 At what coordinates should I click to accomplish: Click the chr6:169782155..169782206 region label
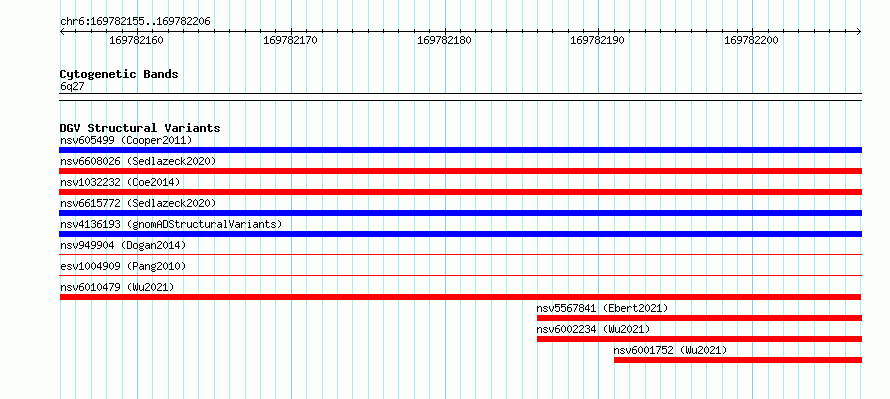click(135, 22)
